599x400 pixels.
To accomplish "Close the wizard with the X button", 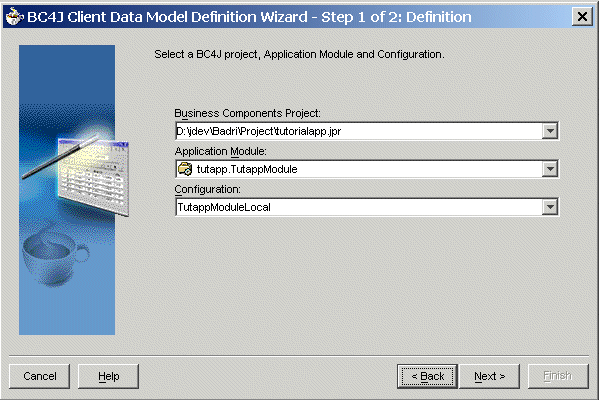I will point(582,17).
